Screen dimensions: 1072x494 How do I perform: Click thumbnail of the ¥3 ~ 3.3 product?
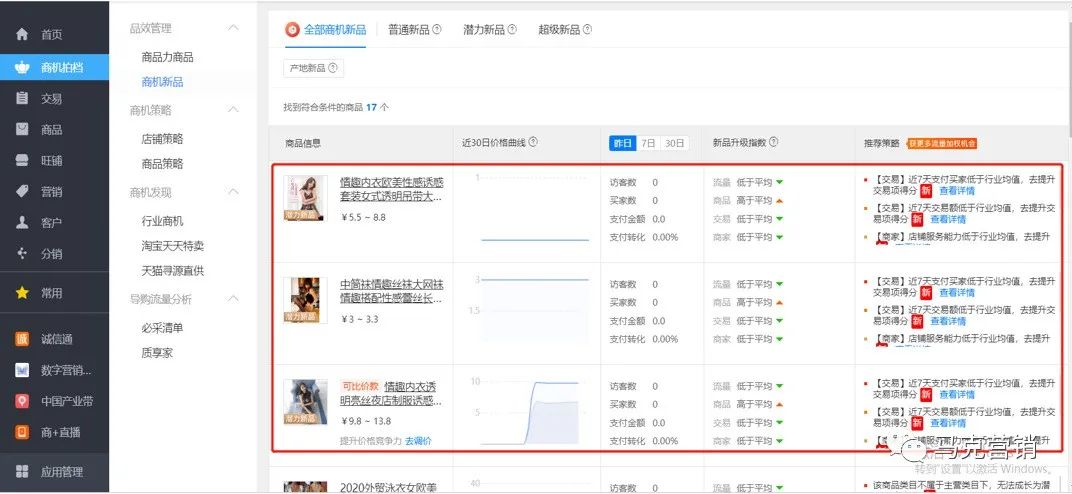coord(306,300)
